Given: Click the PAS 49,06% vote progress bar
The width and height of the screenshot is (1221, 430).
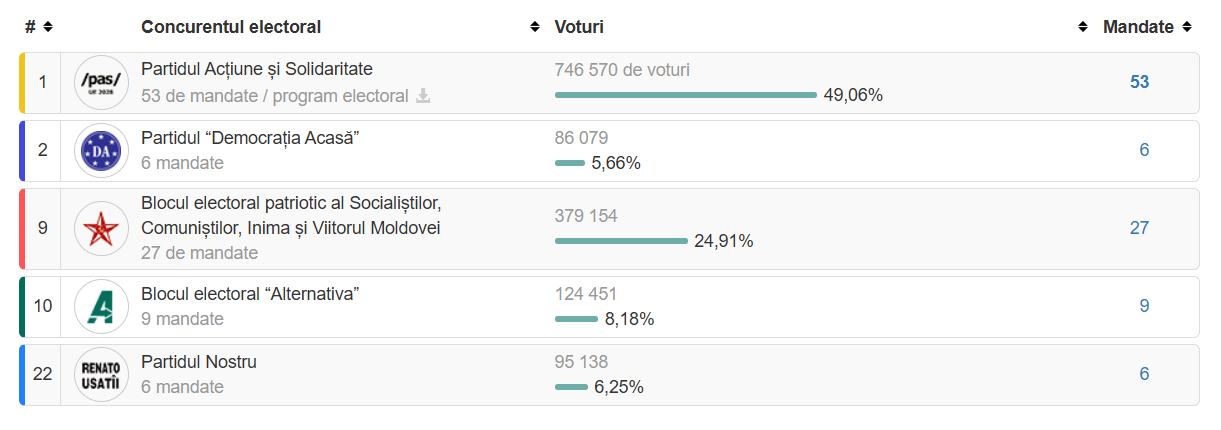Looking at the screenshot, I should (685, 95).
